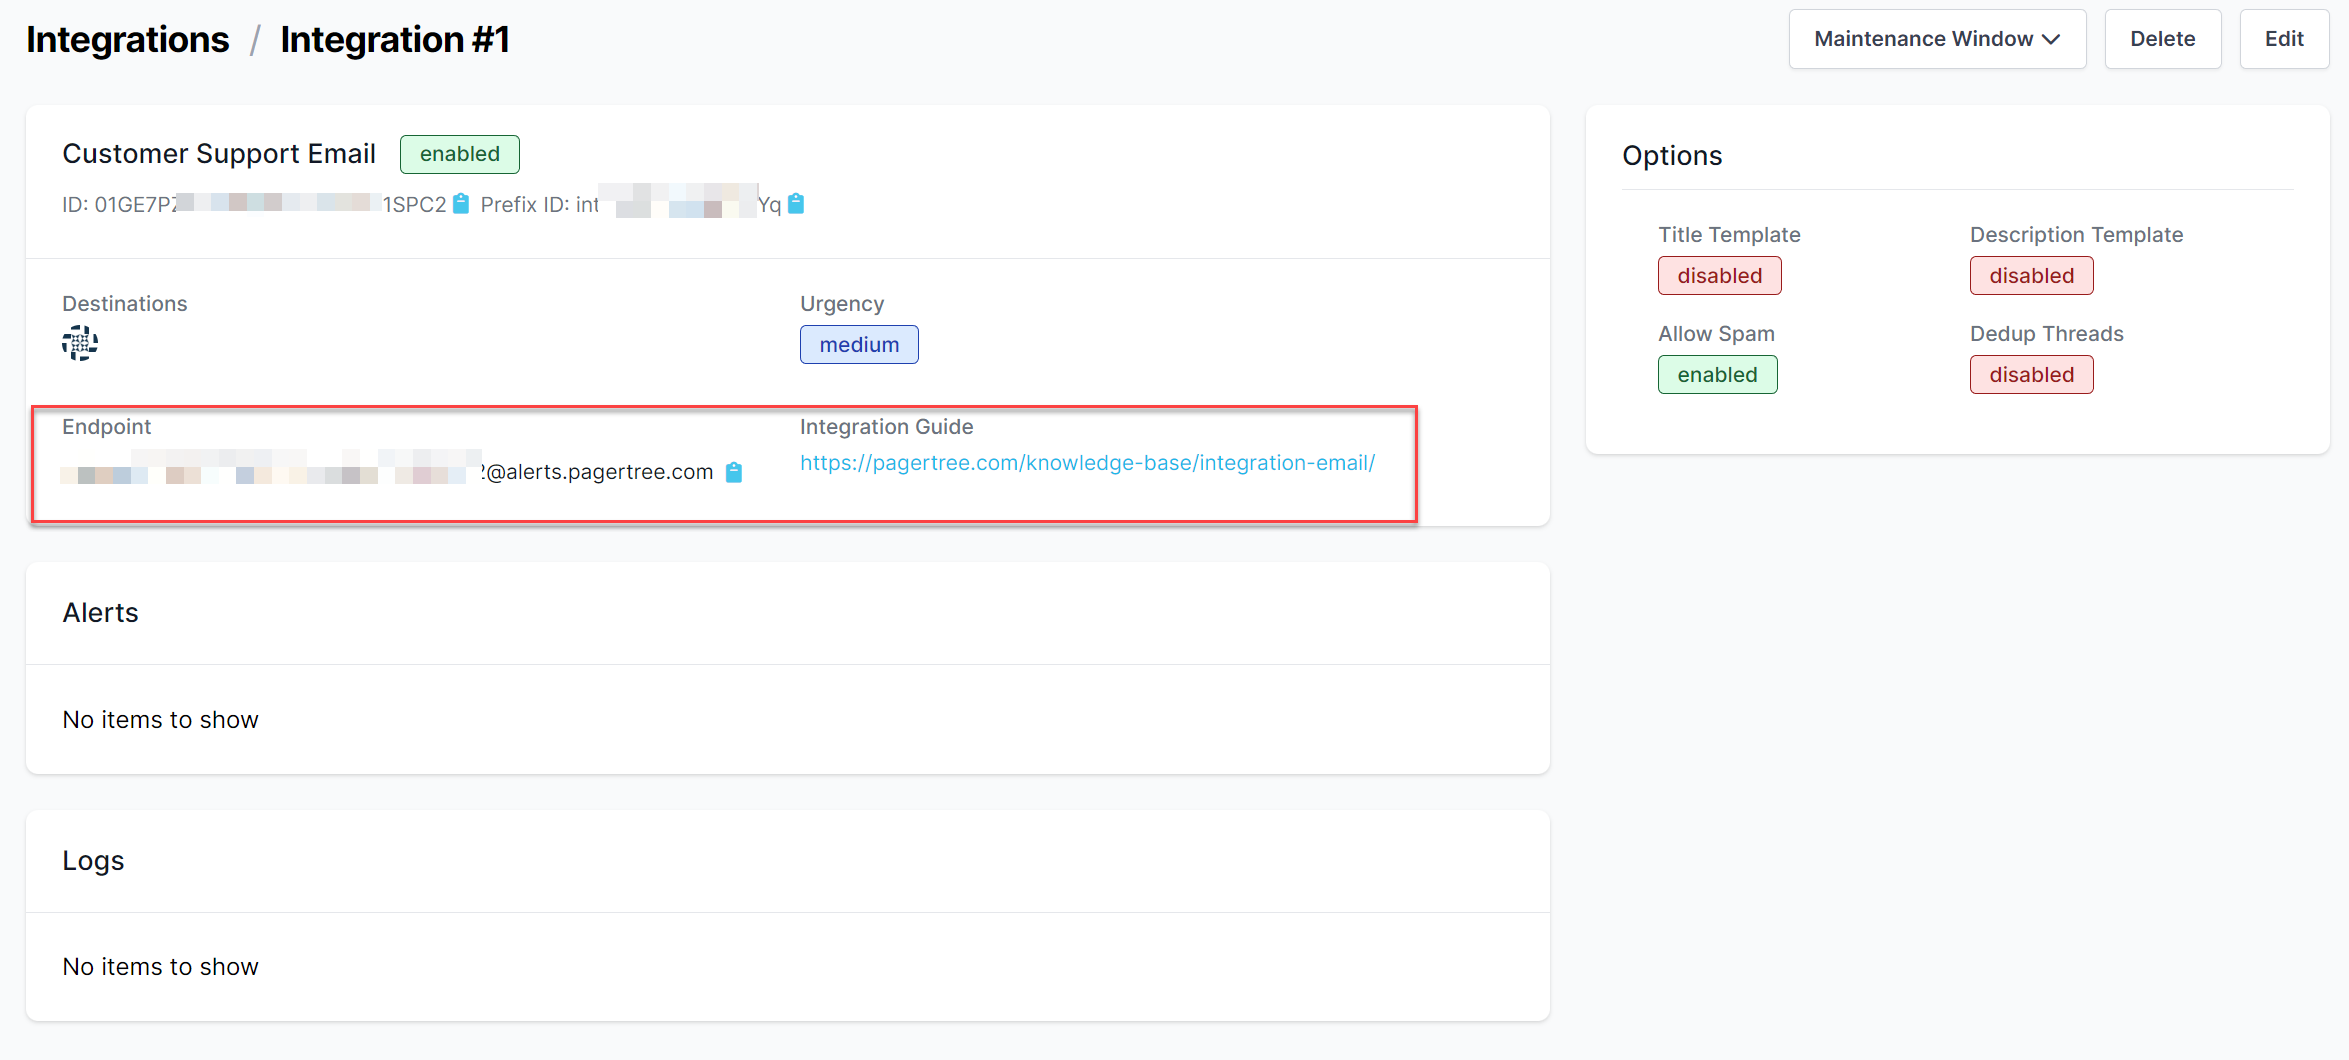This screenshot has width=2349, height=1060.
Task: Click the medium urgency badge
Action: pyautogui.click(x=859, y=345)
